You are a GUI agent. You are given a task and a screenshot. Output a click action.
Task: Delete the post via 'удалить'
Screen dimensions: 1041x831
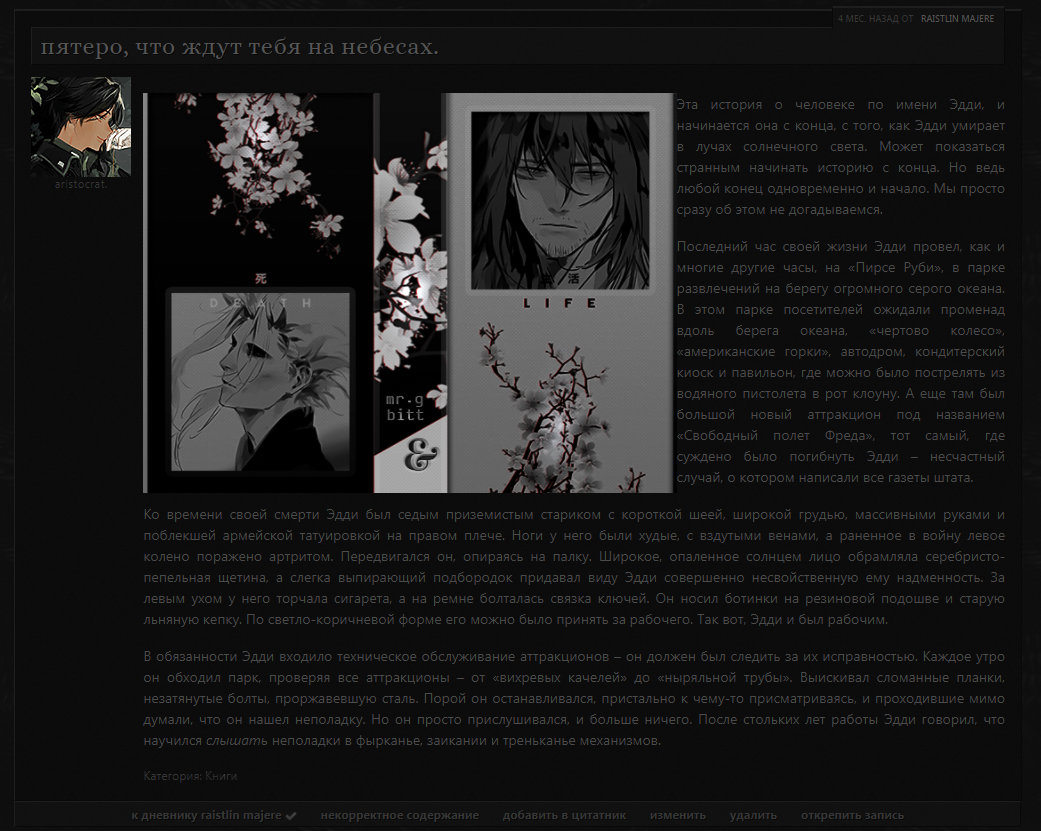tap(753, 815)
